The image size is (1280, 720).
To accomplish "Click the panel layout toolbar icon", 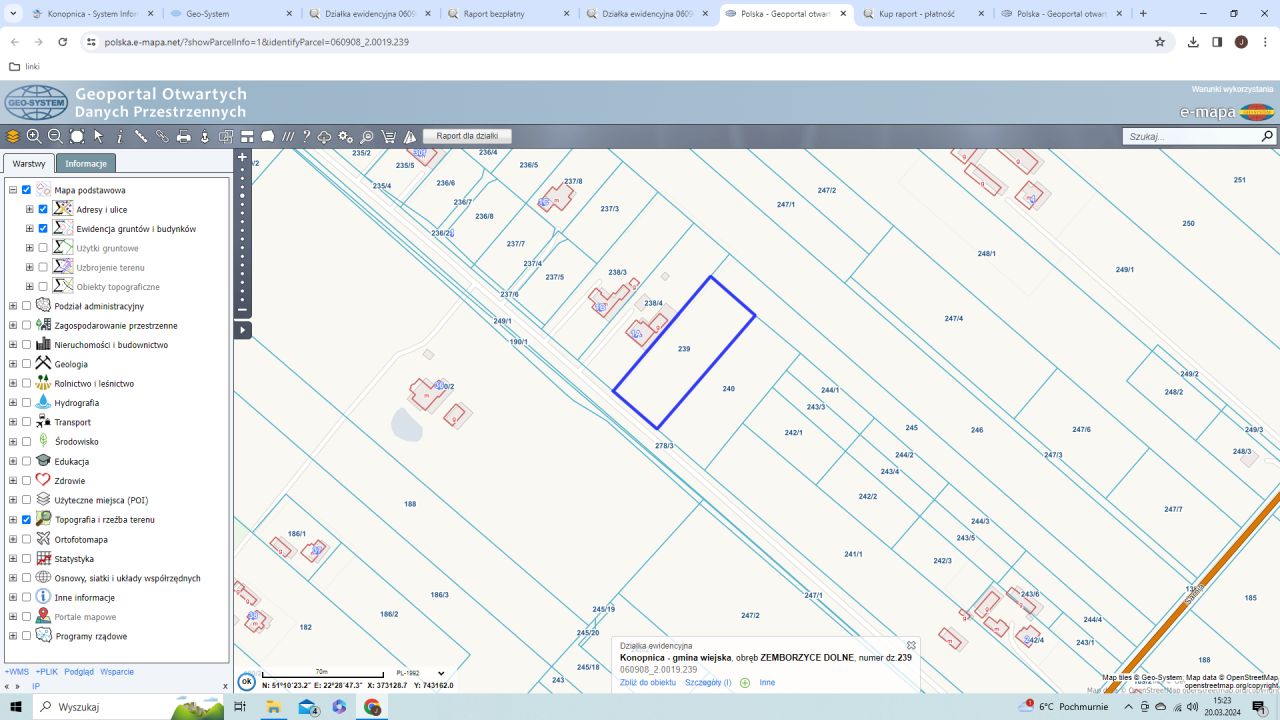I will point(247,136).
